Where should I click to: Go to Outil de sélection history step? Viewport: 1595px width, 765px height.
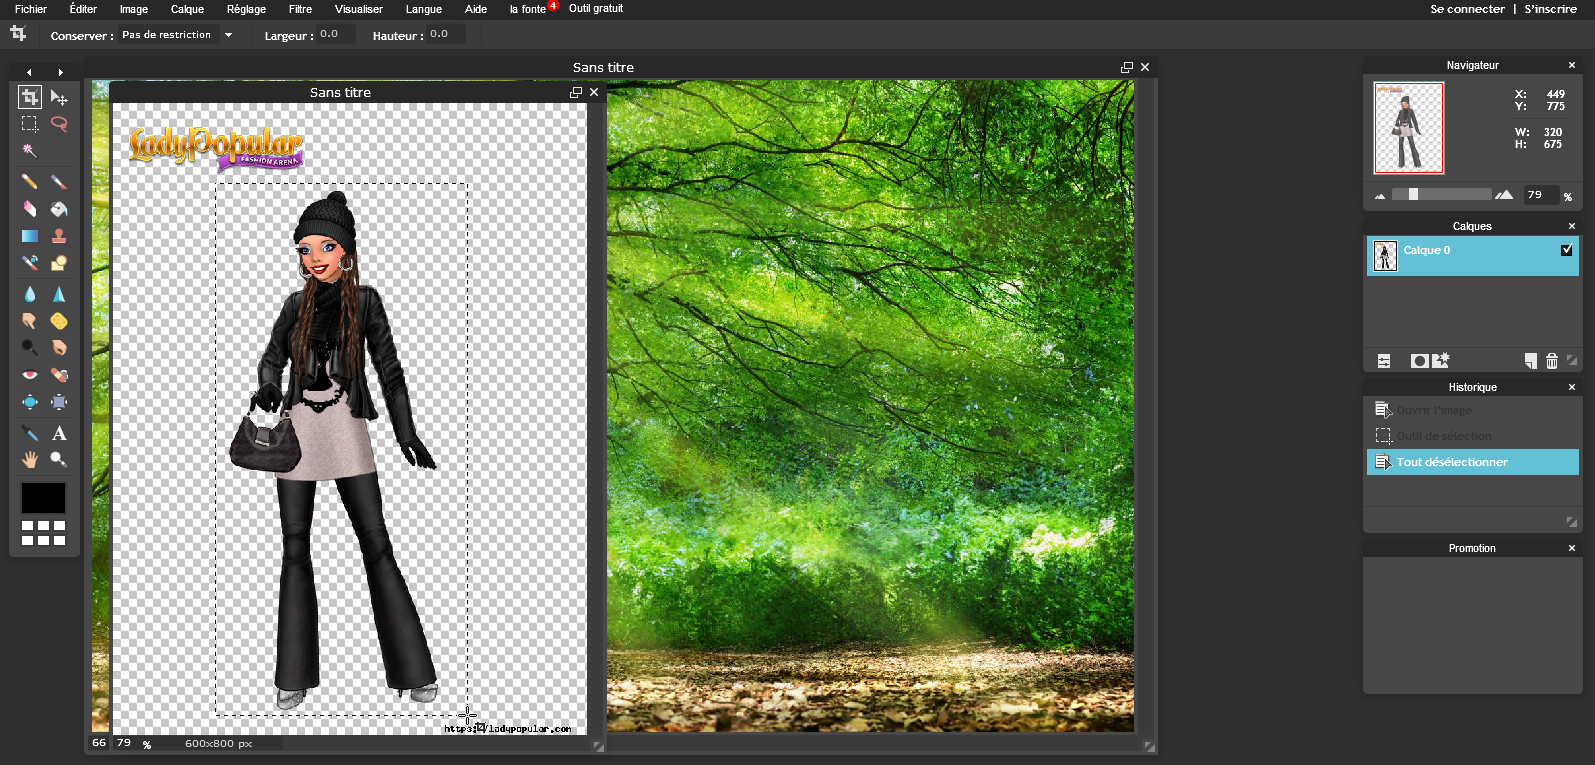(x=1473, y=436)
